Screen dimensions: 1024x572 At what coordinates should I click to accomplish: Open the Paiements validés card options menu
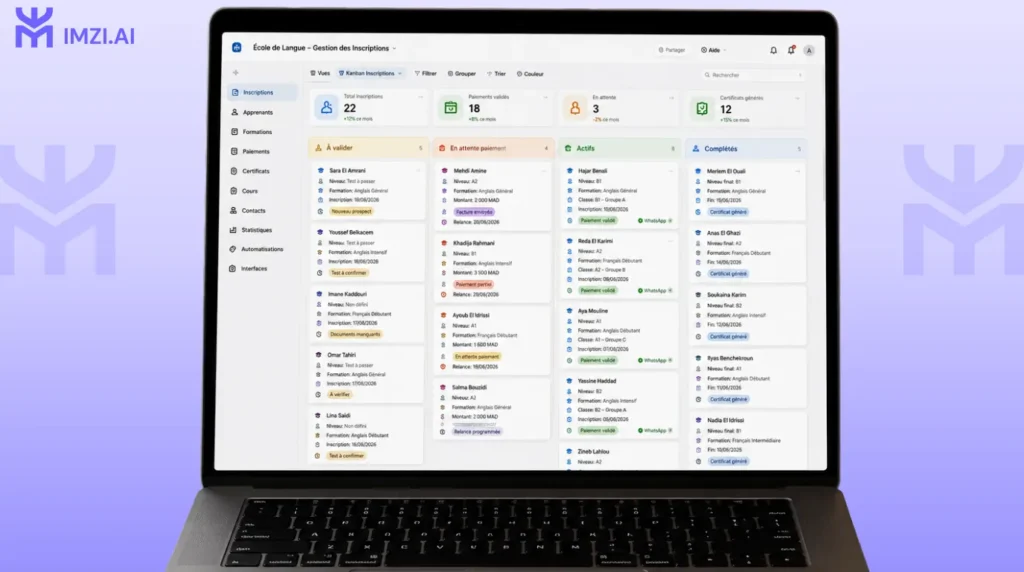pyautogui.click(x=545, y=97)
